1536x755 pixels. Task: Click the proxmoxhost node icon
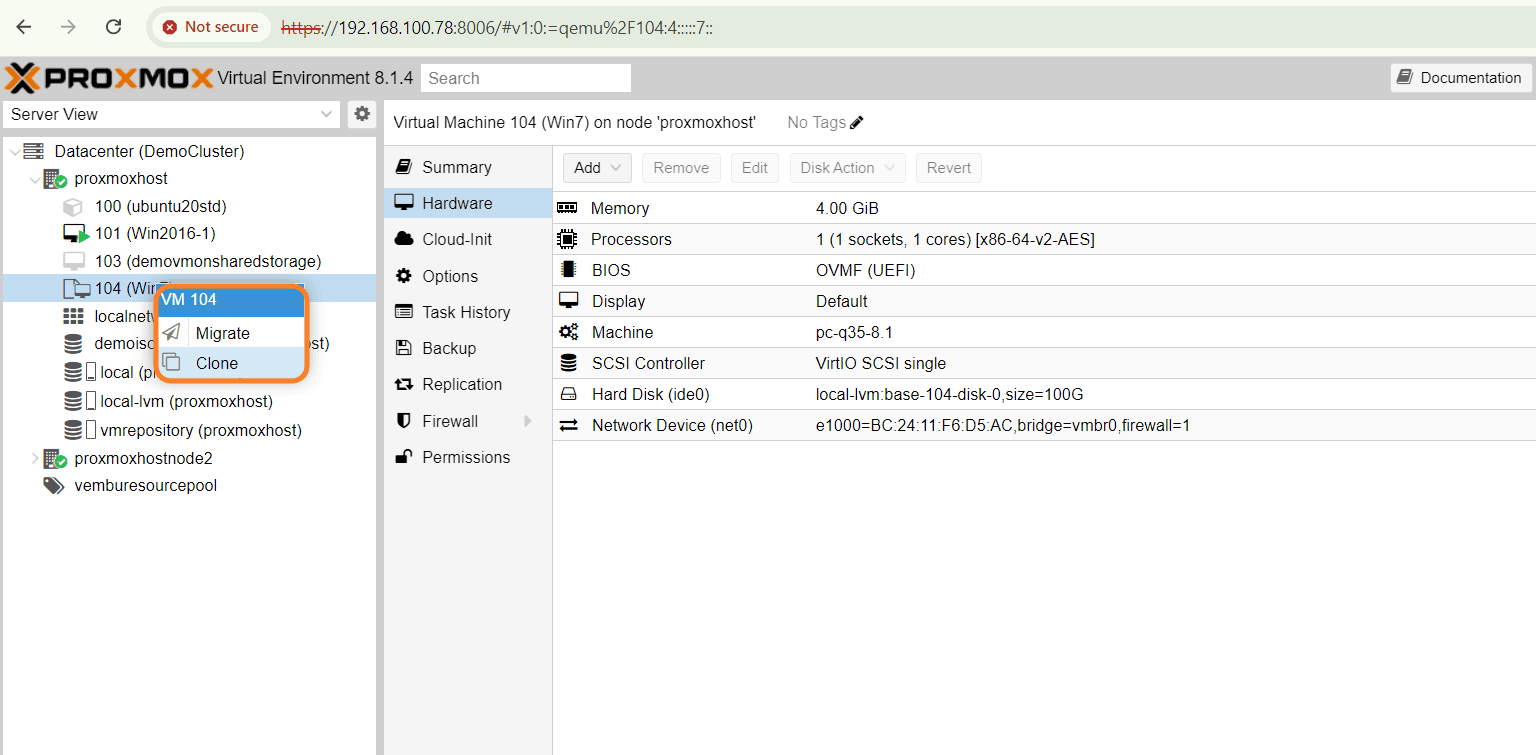coord(54,179)
